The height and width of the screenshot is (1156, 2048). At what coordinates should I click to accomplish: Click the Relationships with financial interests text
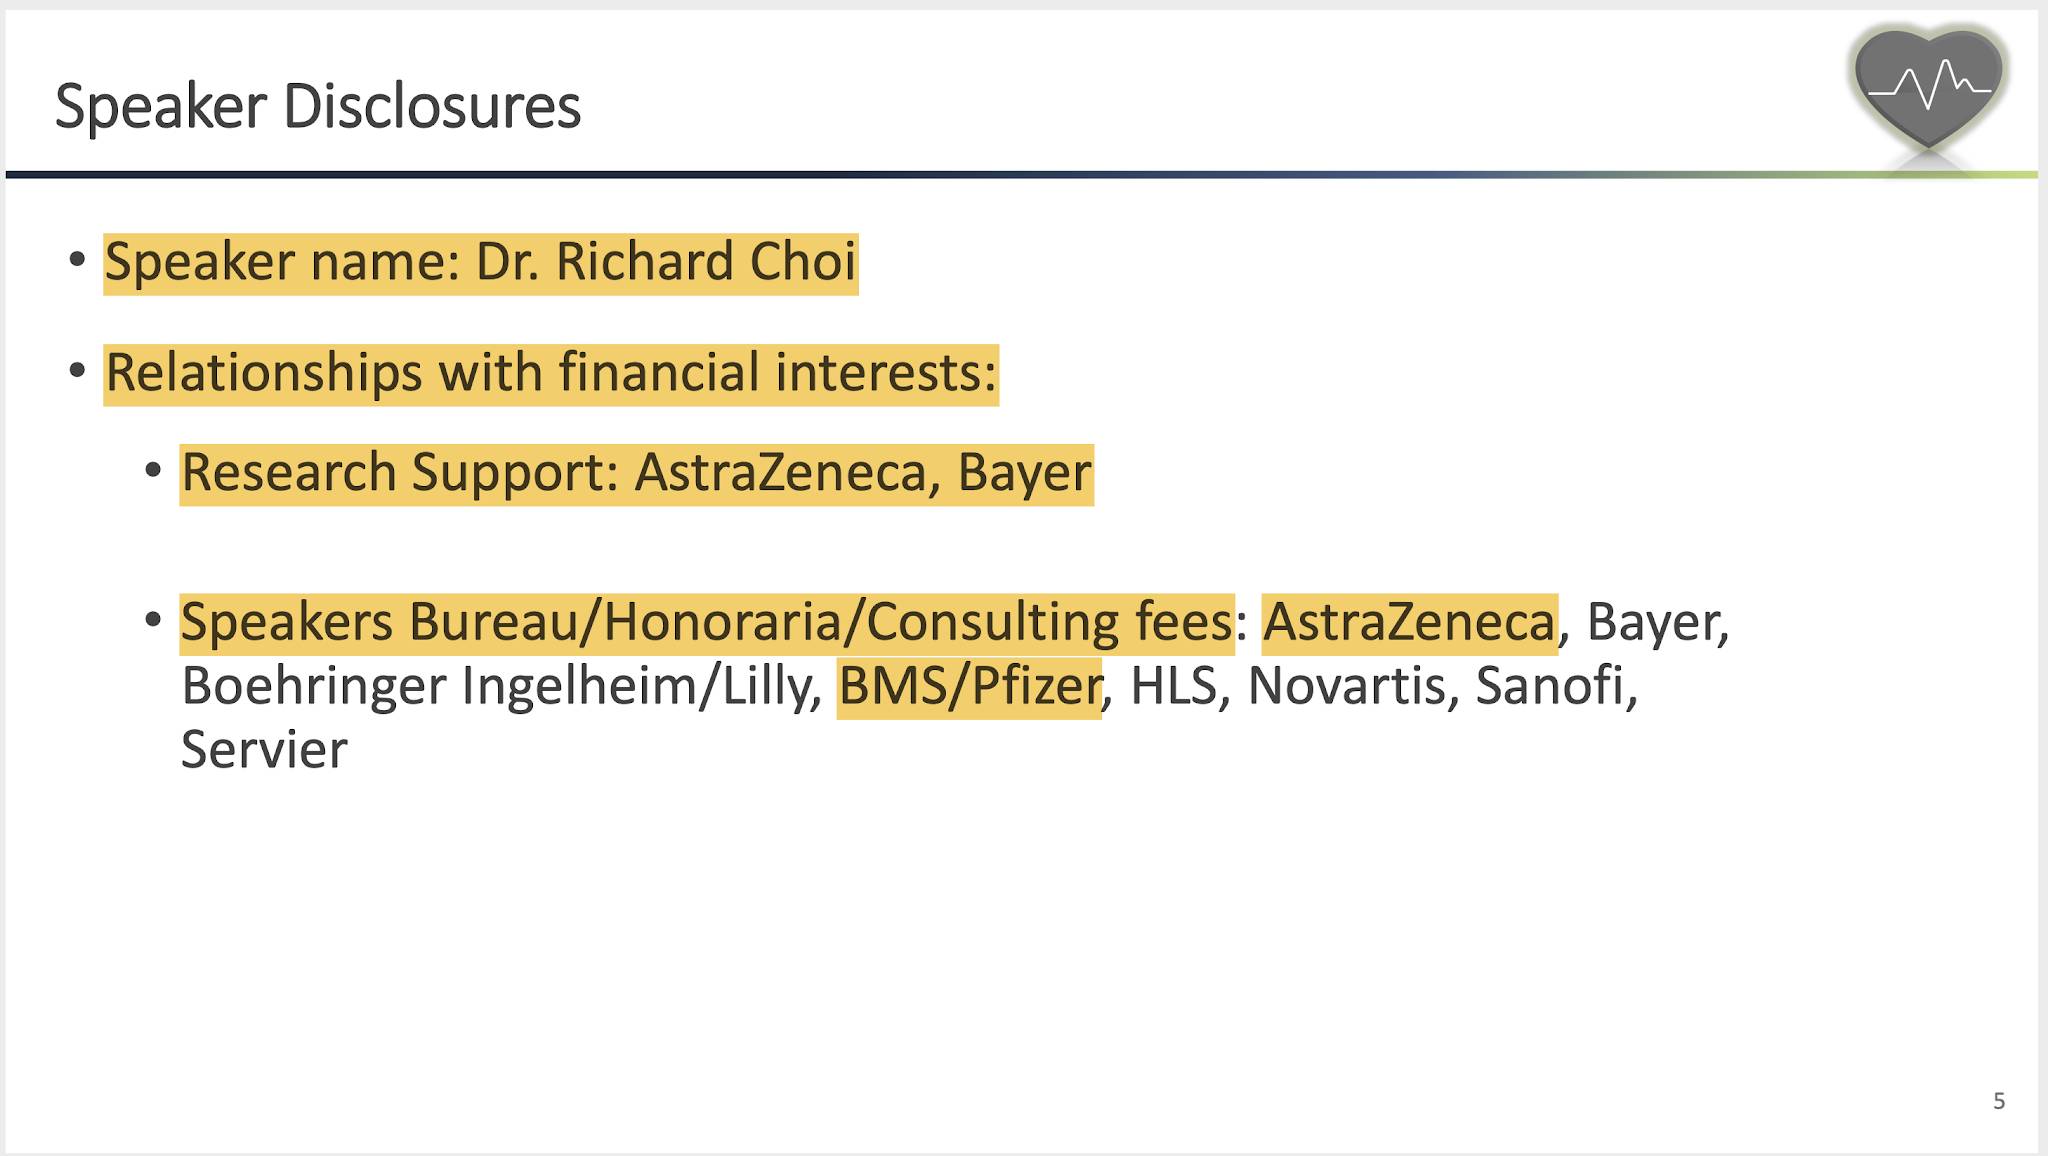(551, 374)
